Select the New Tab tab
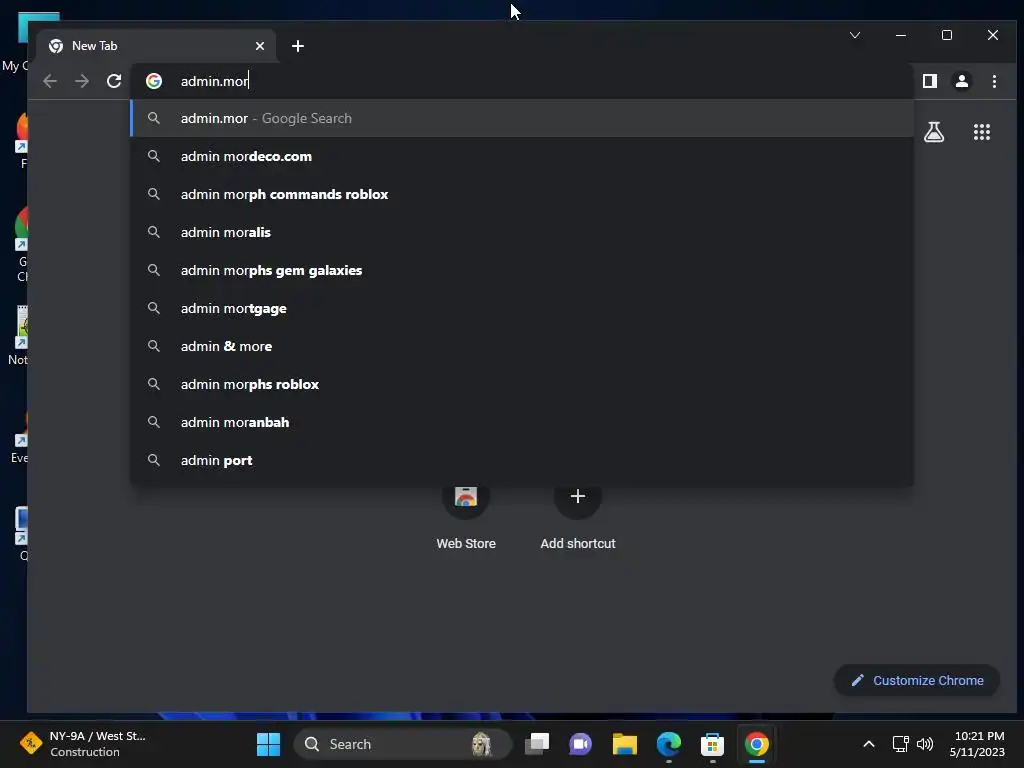The image size is (1024, 768). (x=157, y=46)
